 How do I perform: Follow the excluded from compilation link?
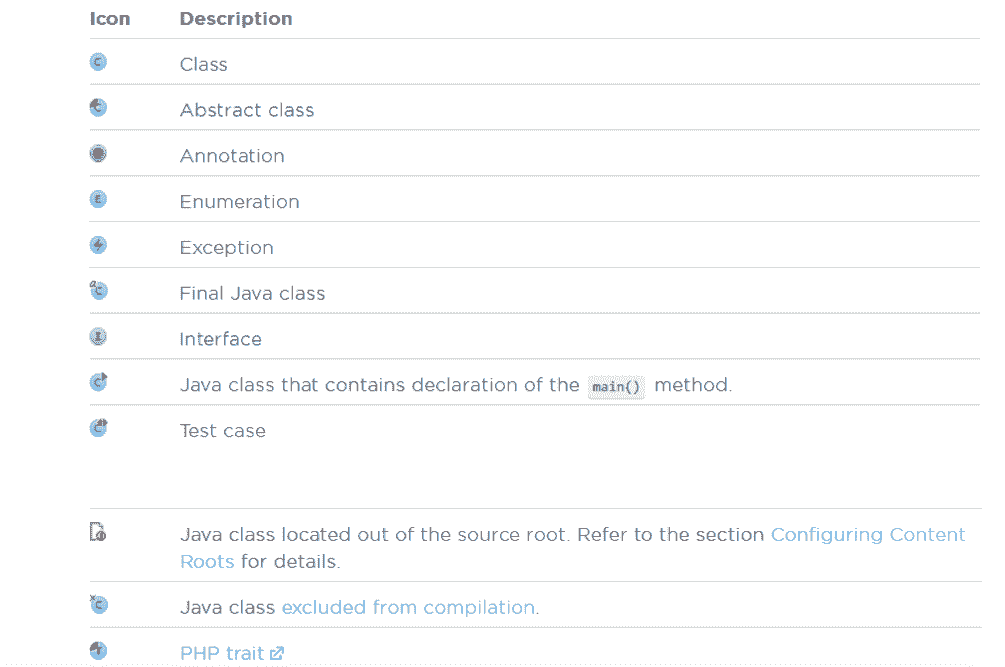pos(409,608)
